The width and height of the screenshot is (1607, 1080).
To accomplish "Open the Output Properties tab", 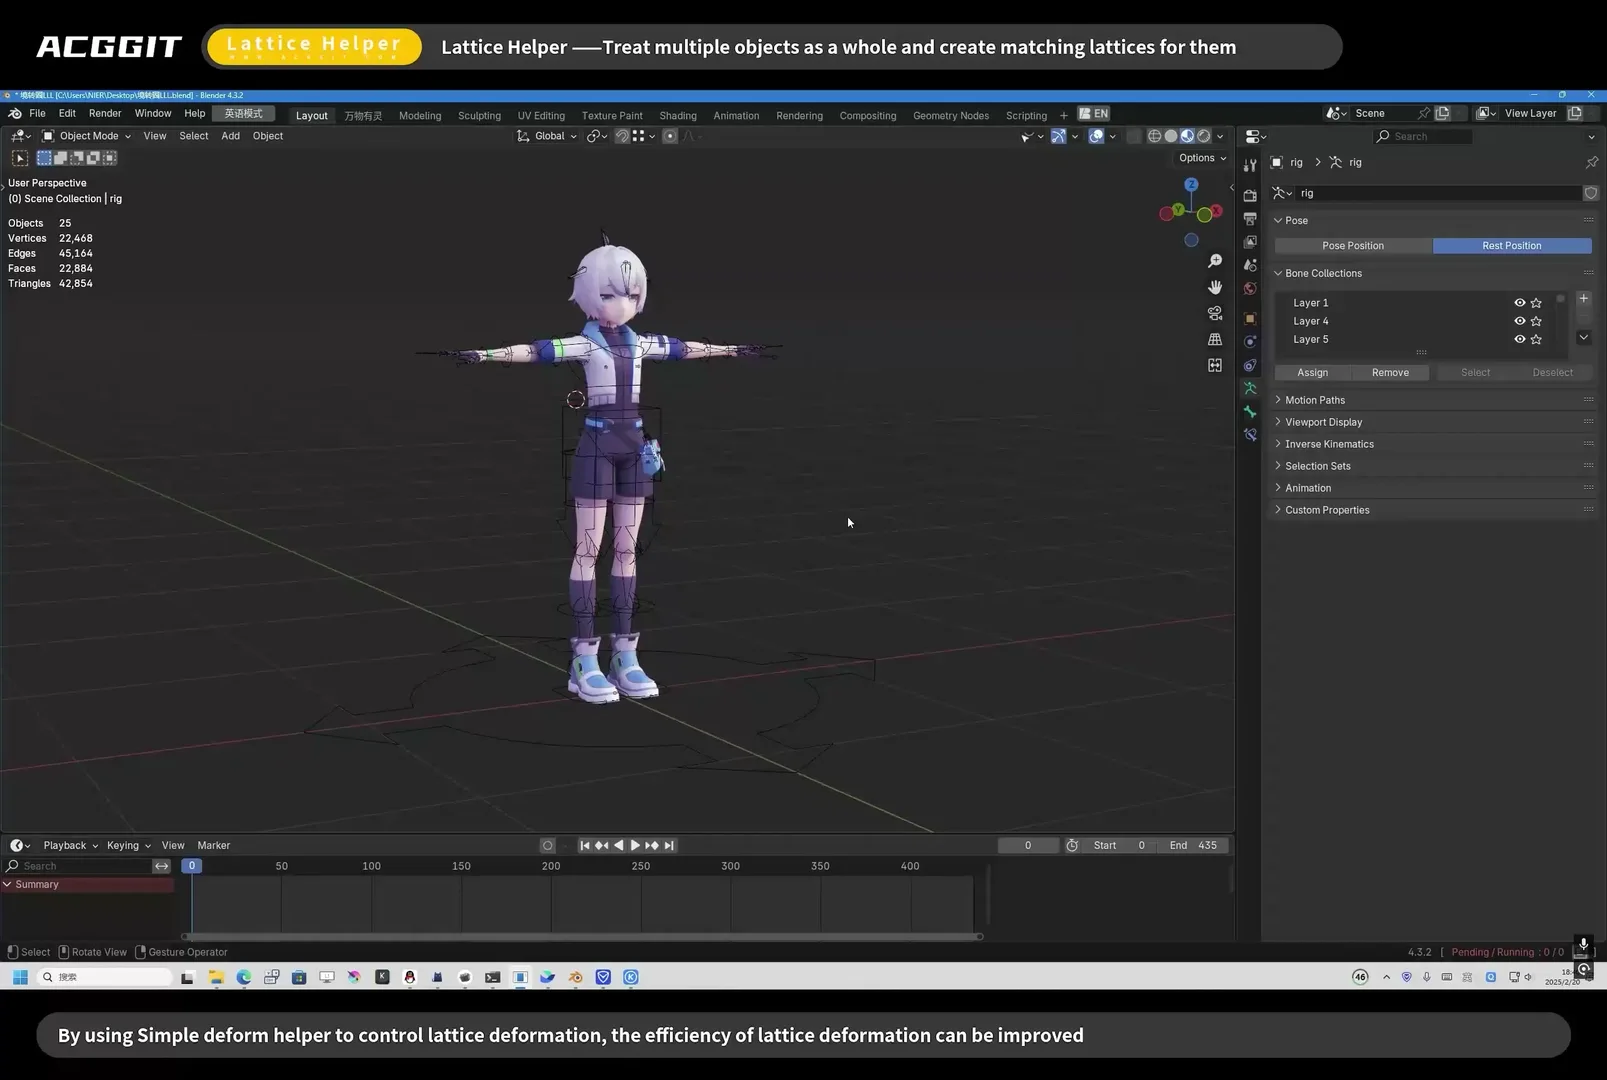I will point(1250,218).
